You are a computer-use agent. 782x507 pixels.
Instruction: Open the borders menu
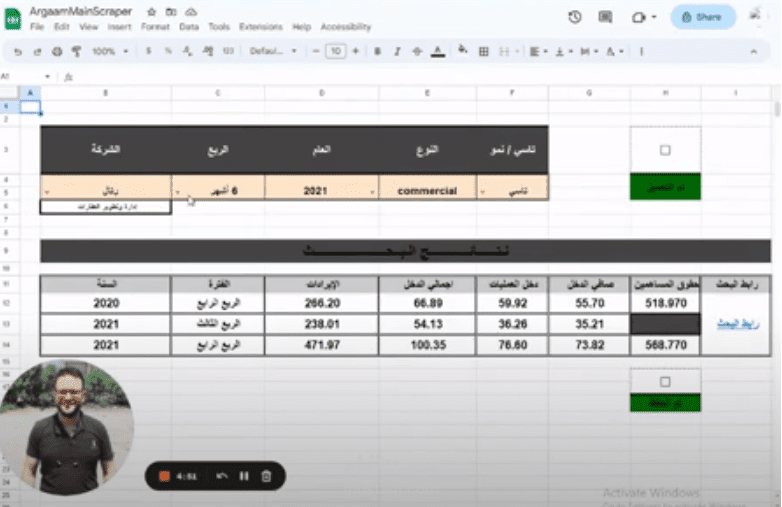(483, 51)
